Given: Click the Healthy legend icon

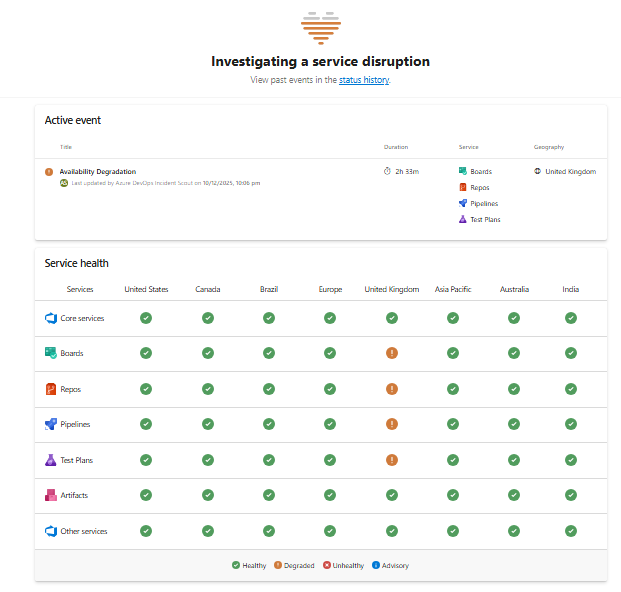Looking at the screenshot, I should coord(236,565).
